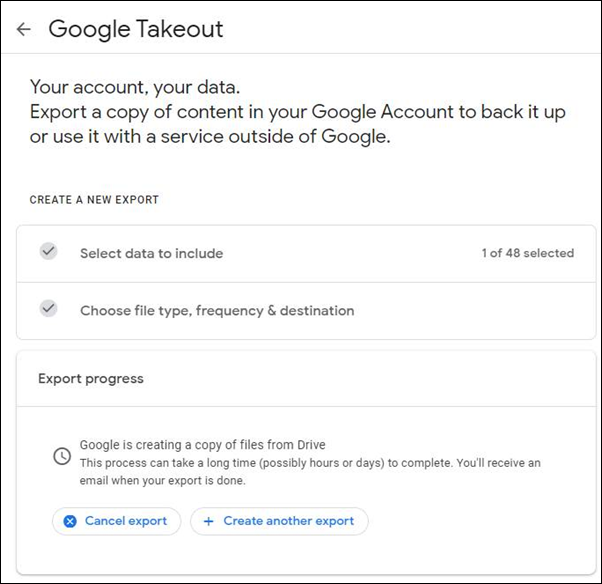The width and height of the screenshot is (602, 584).
Task: Click the Export a copy of content description line
Action: pyautogui.click(x=298, y=112)
